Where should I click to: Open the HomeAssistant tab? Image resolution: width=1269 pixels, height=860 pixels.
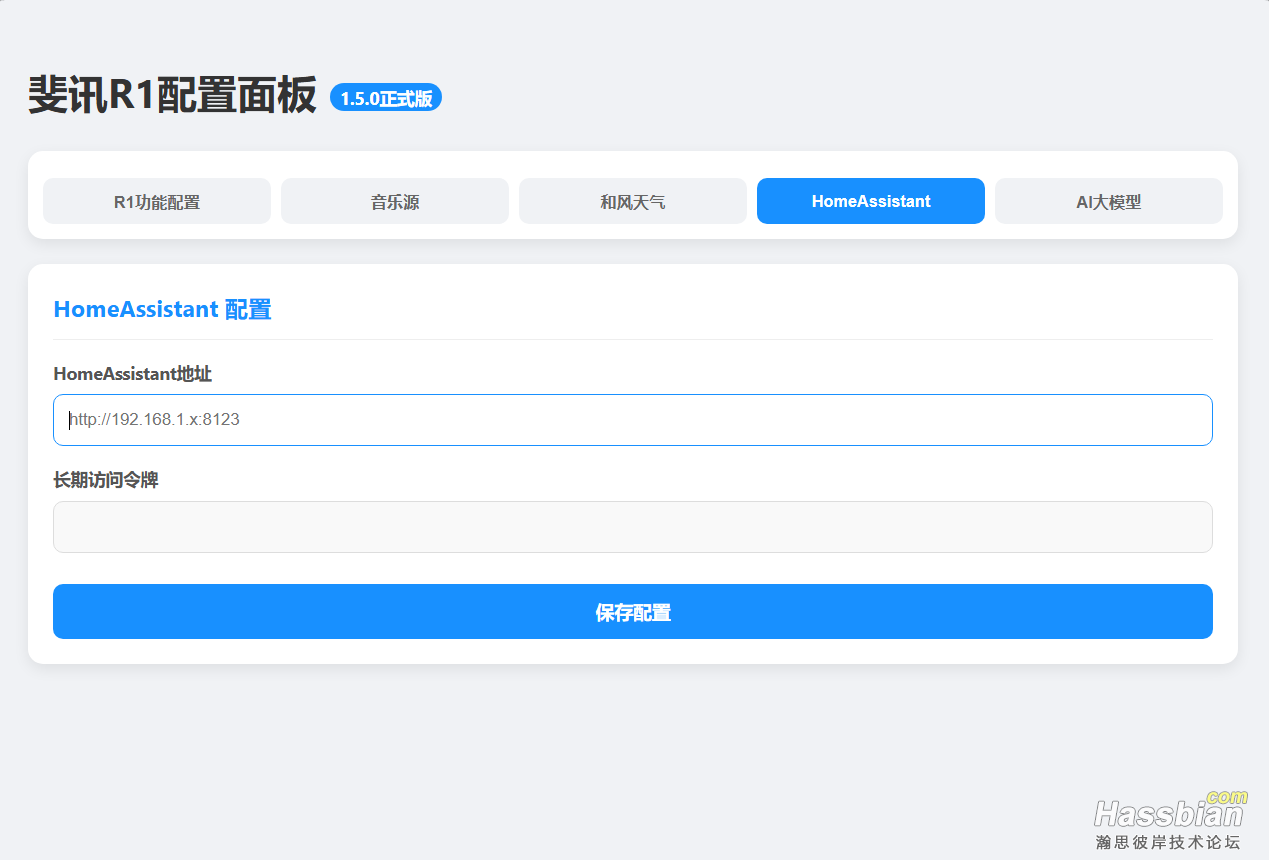click(871, 201)
